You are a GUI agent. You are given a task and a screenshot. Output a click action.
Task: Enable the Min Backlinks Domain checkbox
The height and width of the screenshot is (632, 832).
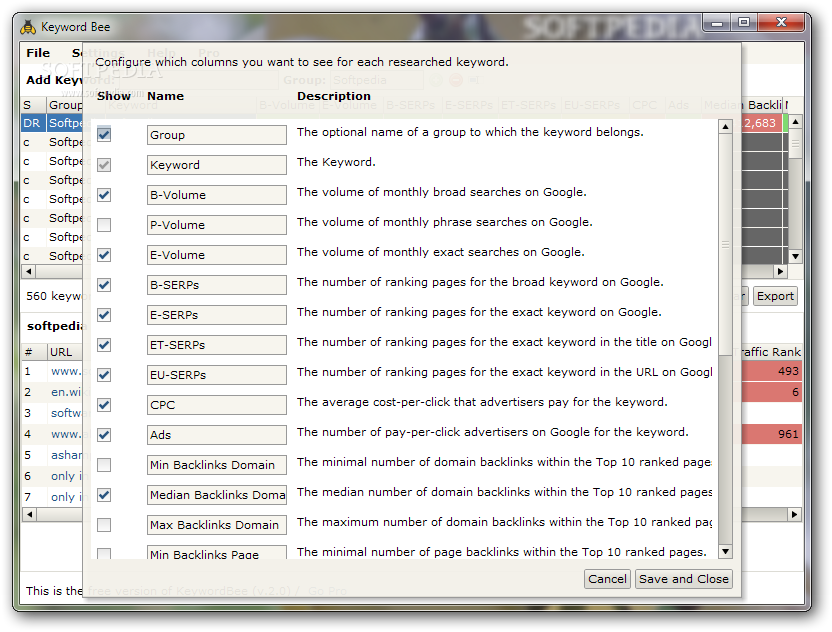coord(104,465)
